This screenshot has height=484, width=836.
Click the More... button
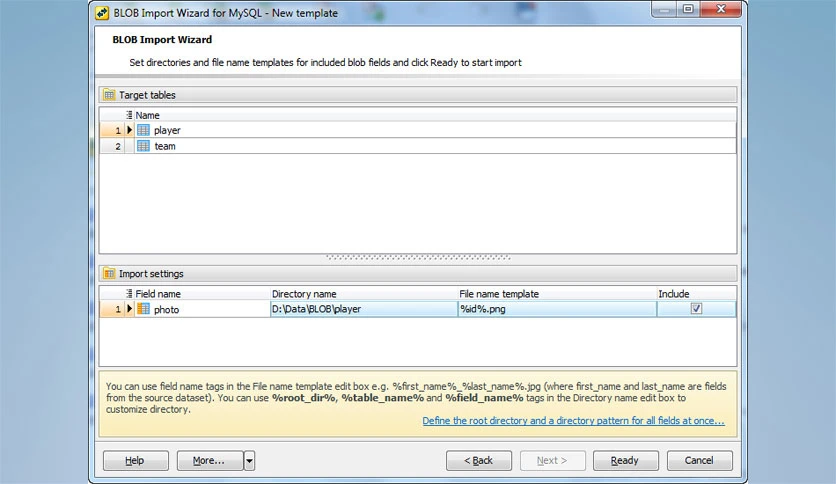click(210, 461)
